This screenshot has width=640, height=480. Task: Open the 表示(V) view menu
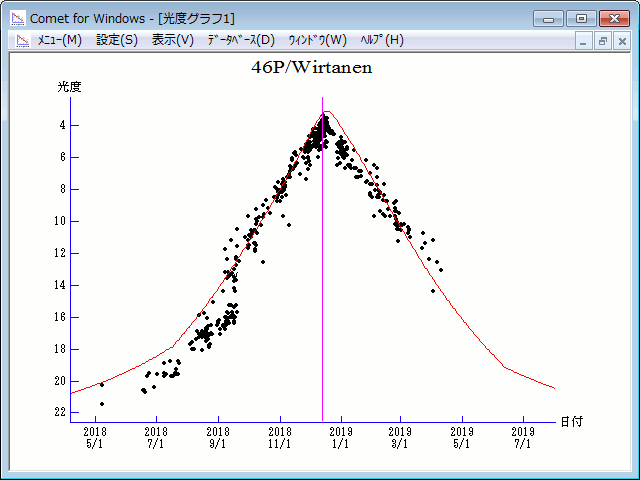(x=173, y=40)
